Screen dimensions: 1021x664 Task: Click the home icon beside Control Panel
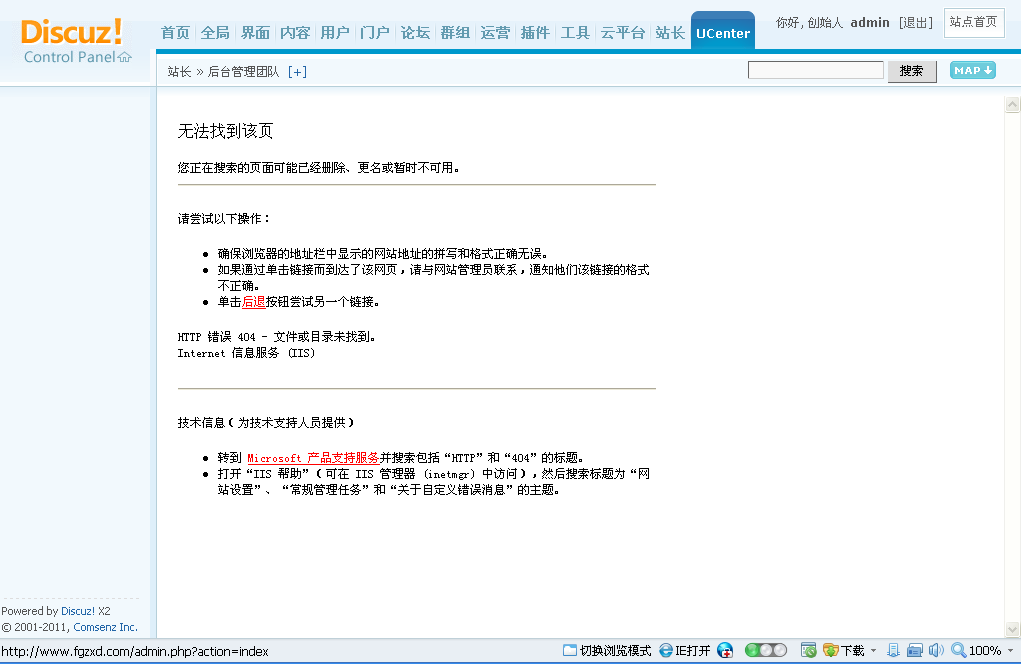click(x=124, y=57)
